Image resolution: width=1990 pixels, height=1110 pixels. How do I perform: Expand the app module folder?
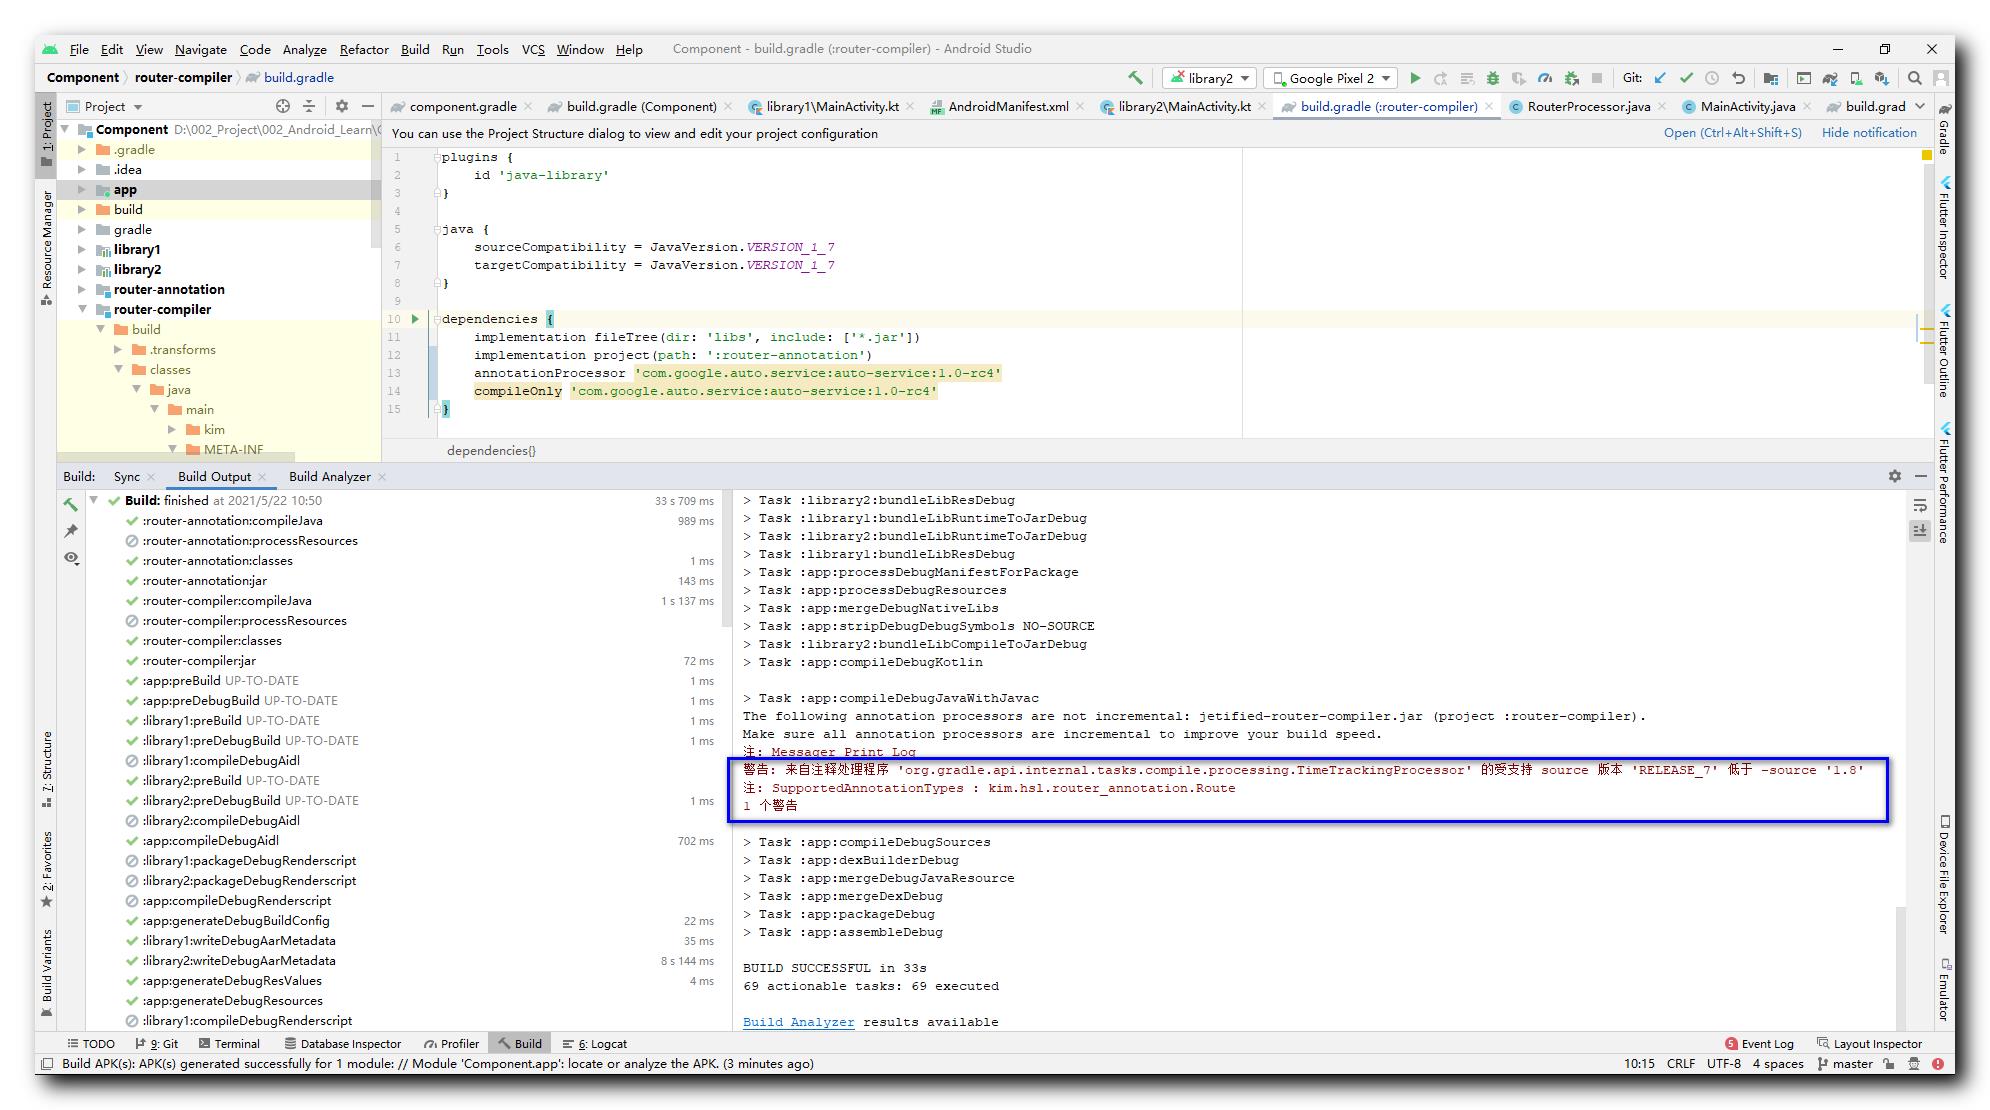pos(83,189)
